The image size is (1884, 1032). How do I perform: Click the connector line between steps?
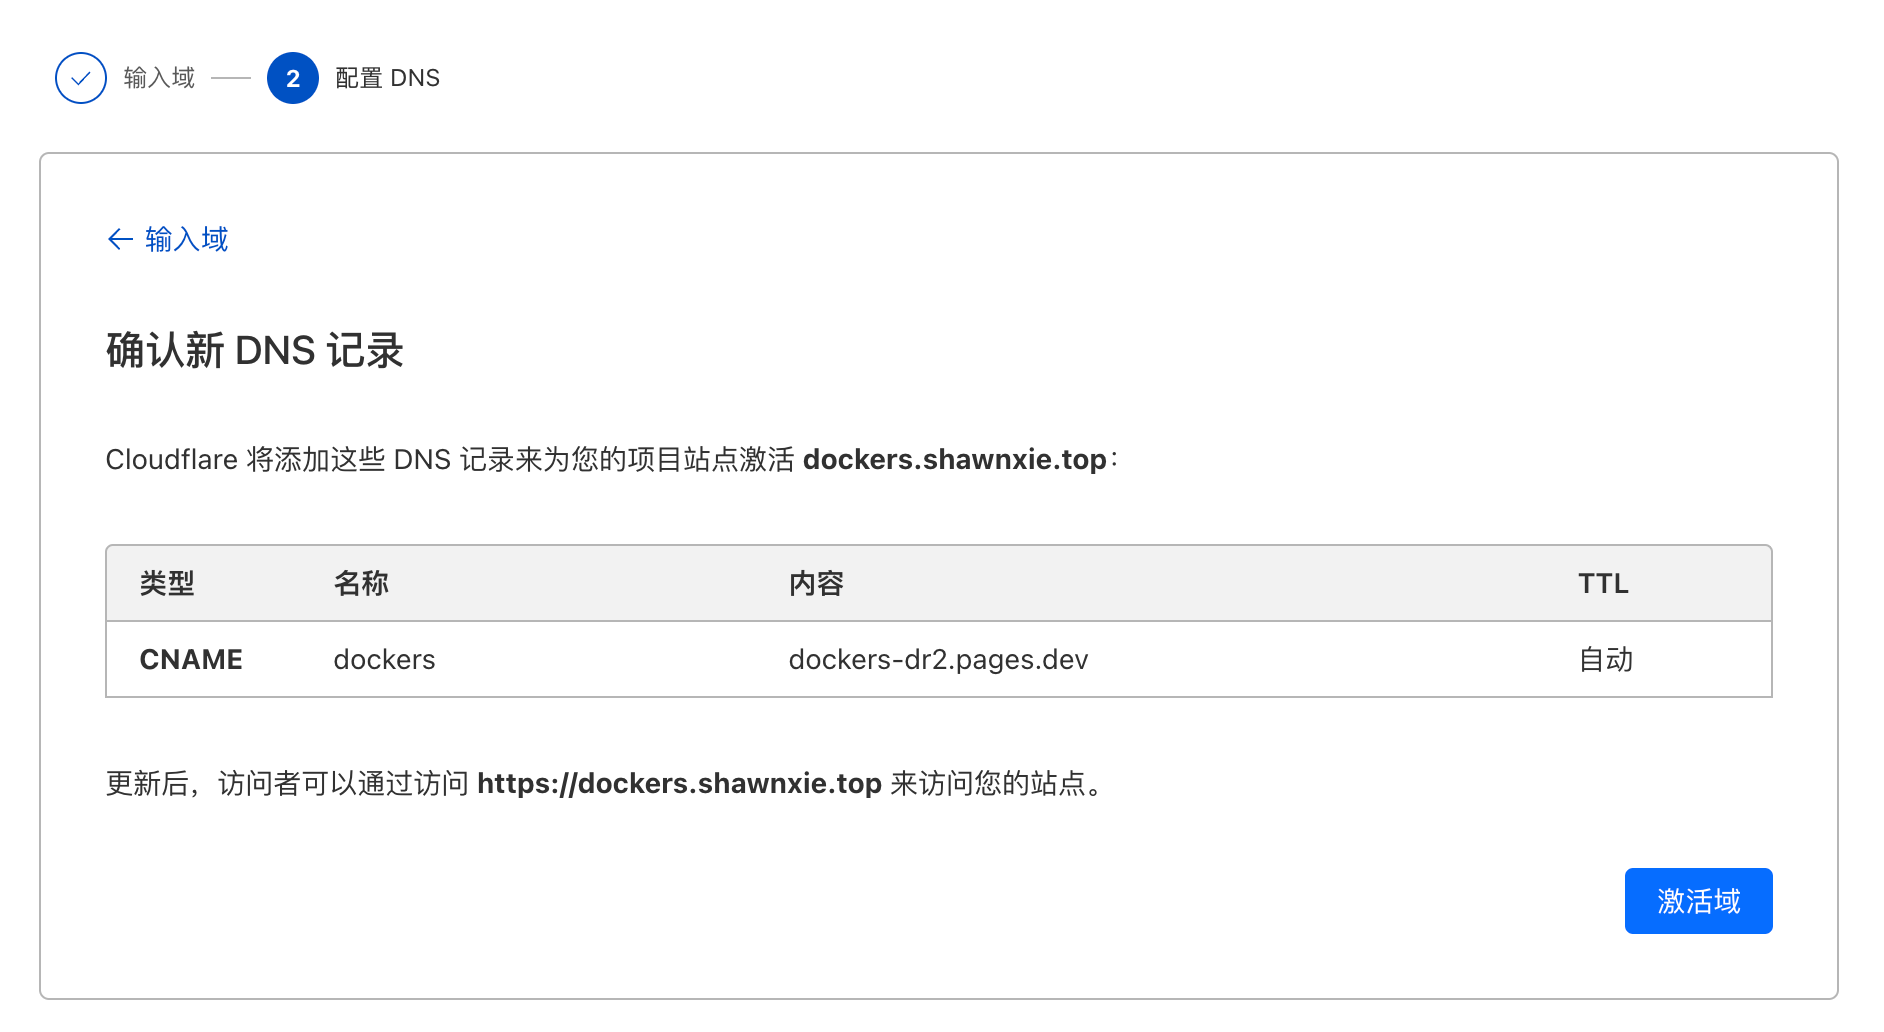click(231, 78)
